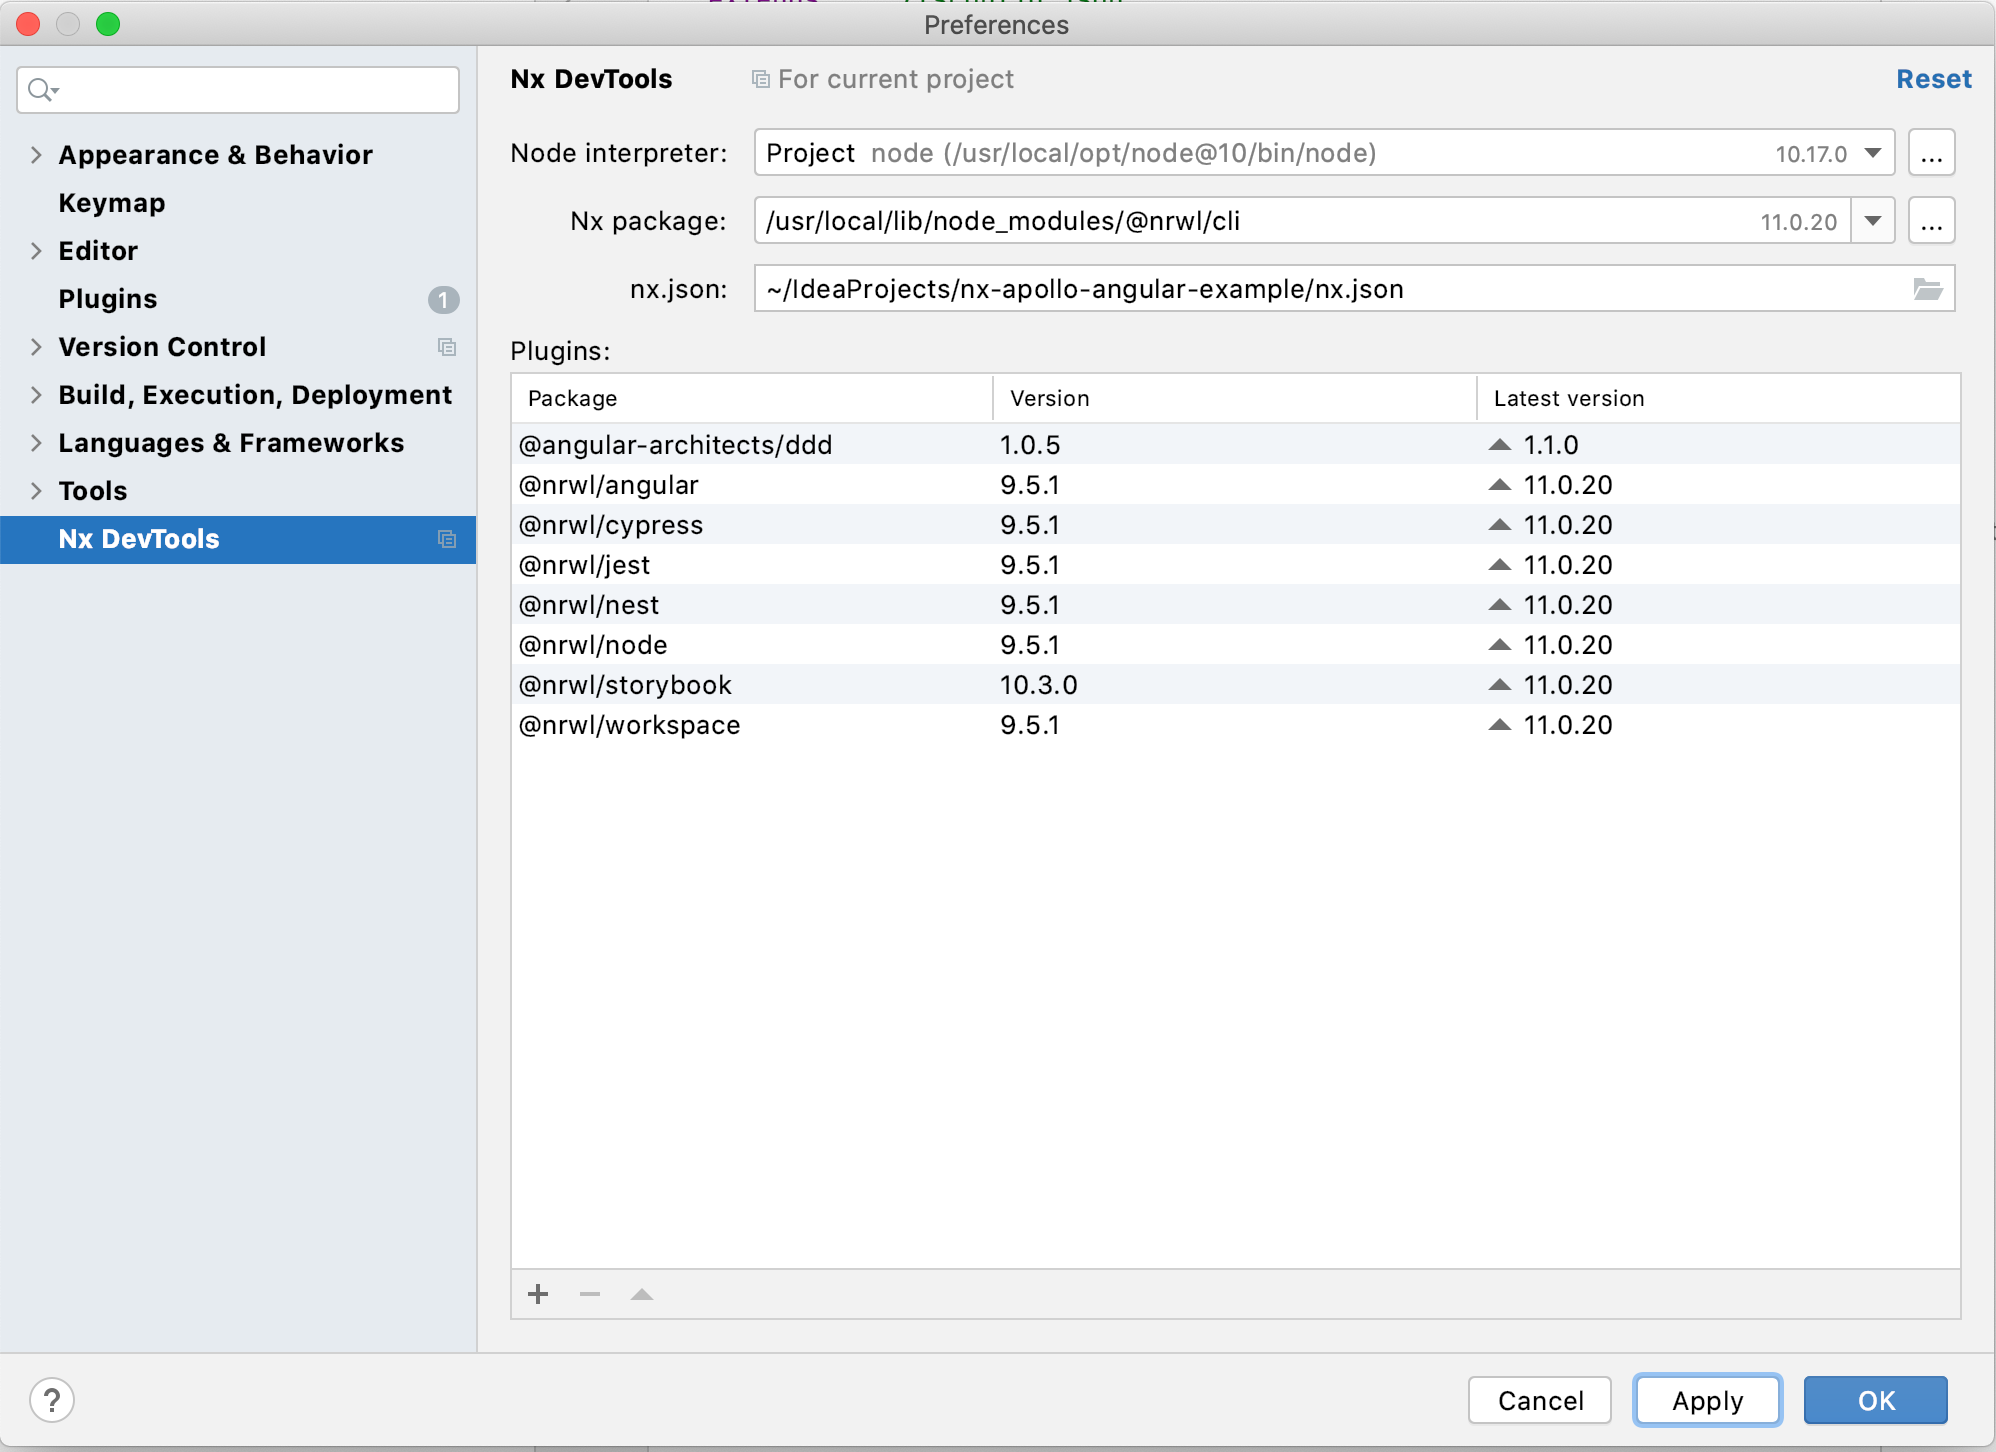Open the Plugins settings page
This screenshot has height=1452, width=1996.
pos(107,298)
